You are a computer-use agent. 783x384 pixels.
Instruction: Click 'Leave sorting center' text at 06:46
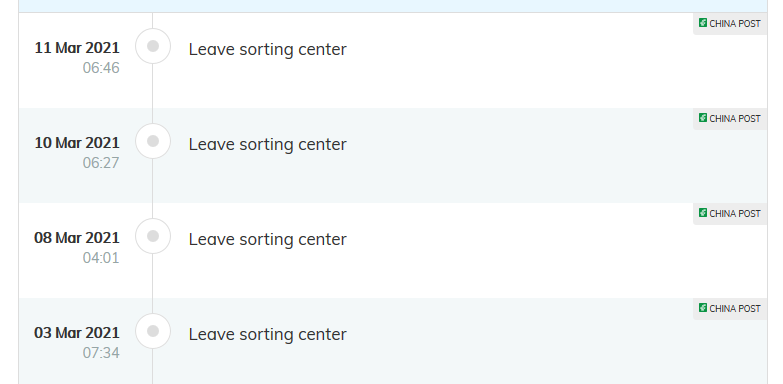click(x=267, y=49)
